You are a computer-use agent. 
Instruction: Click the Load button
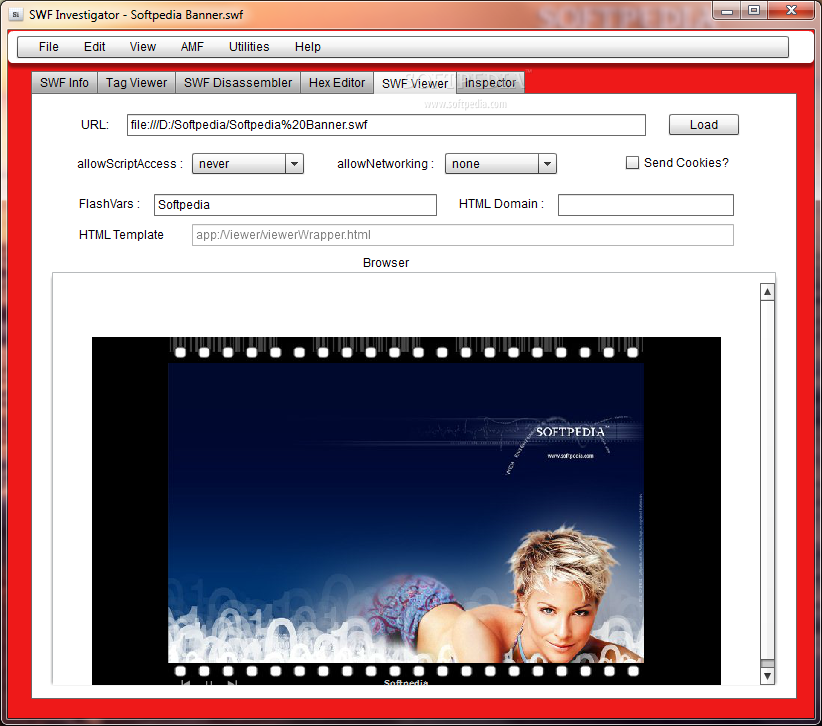(x=704, y=125)
